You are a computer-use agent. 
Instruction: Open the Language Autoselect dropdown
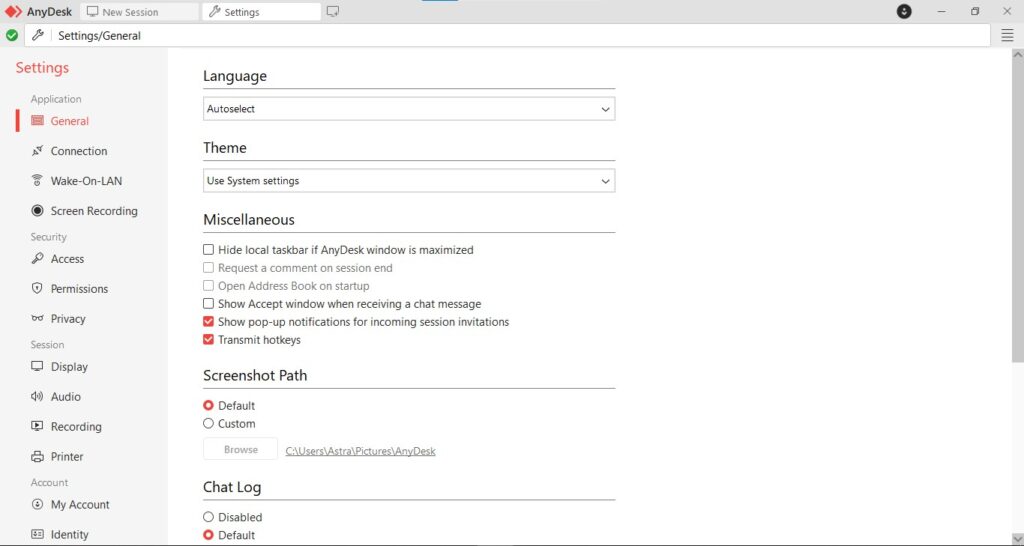pyautogui.click(x=409, y=109)
